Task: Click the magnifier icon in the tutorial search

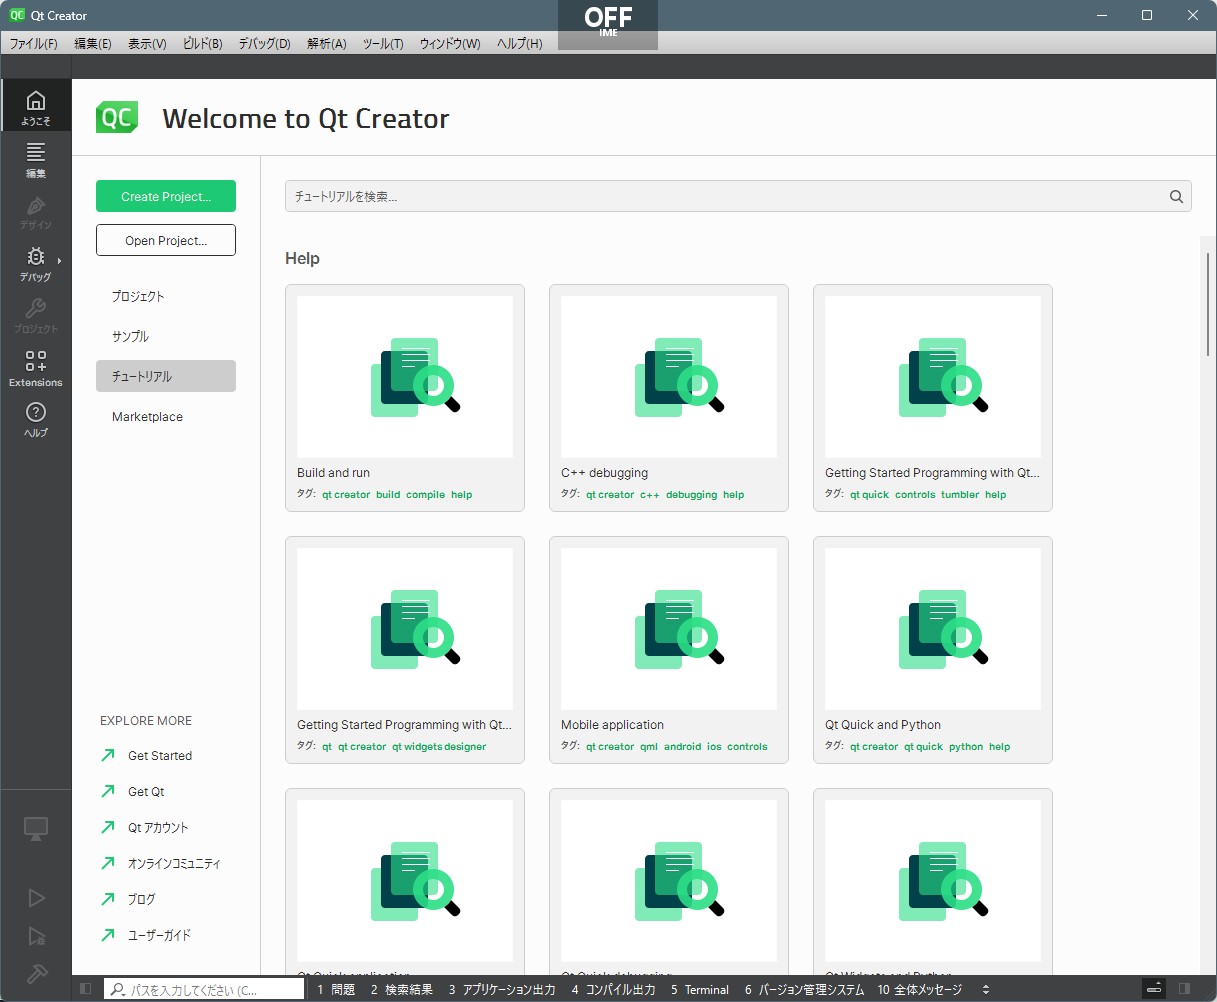Action: pyautogui.click(x=1176, y=197)
